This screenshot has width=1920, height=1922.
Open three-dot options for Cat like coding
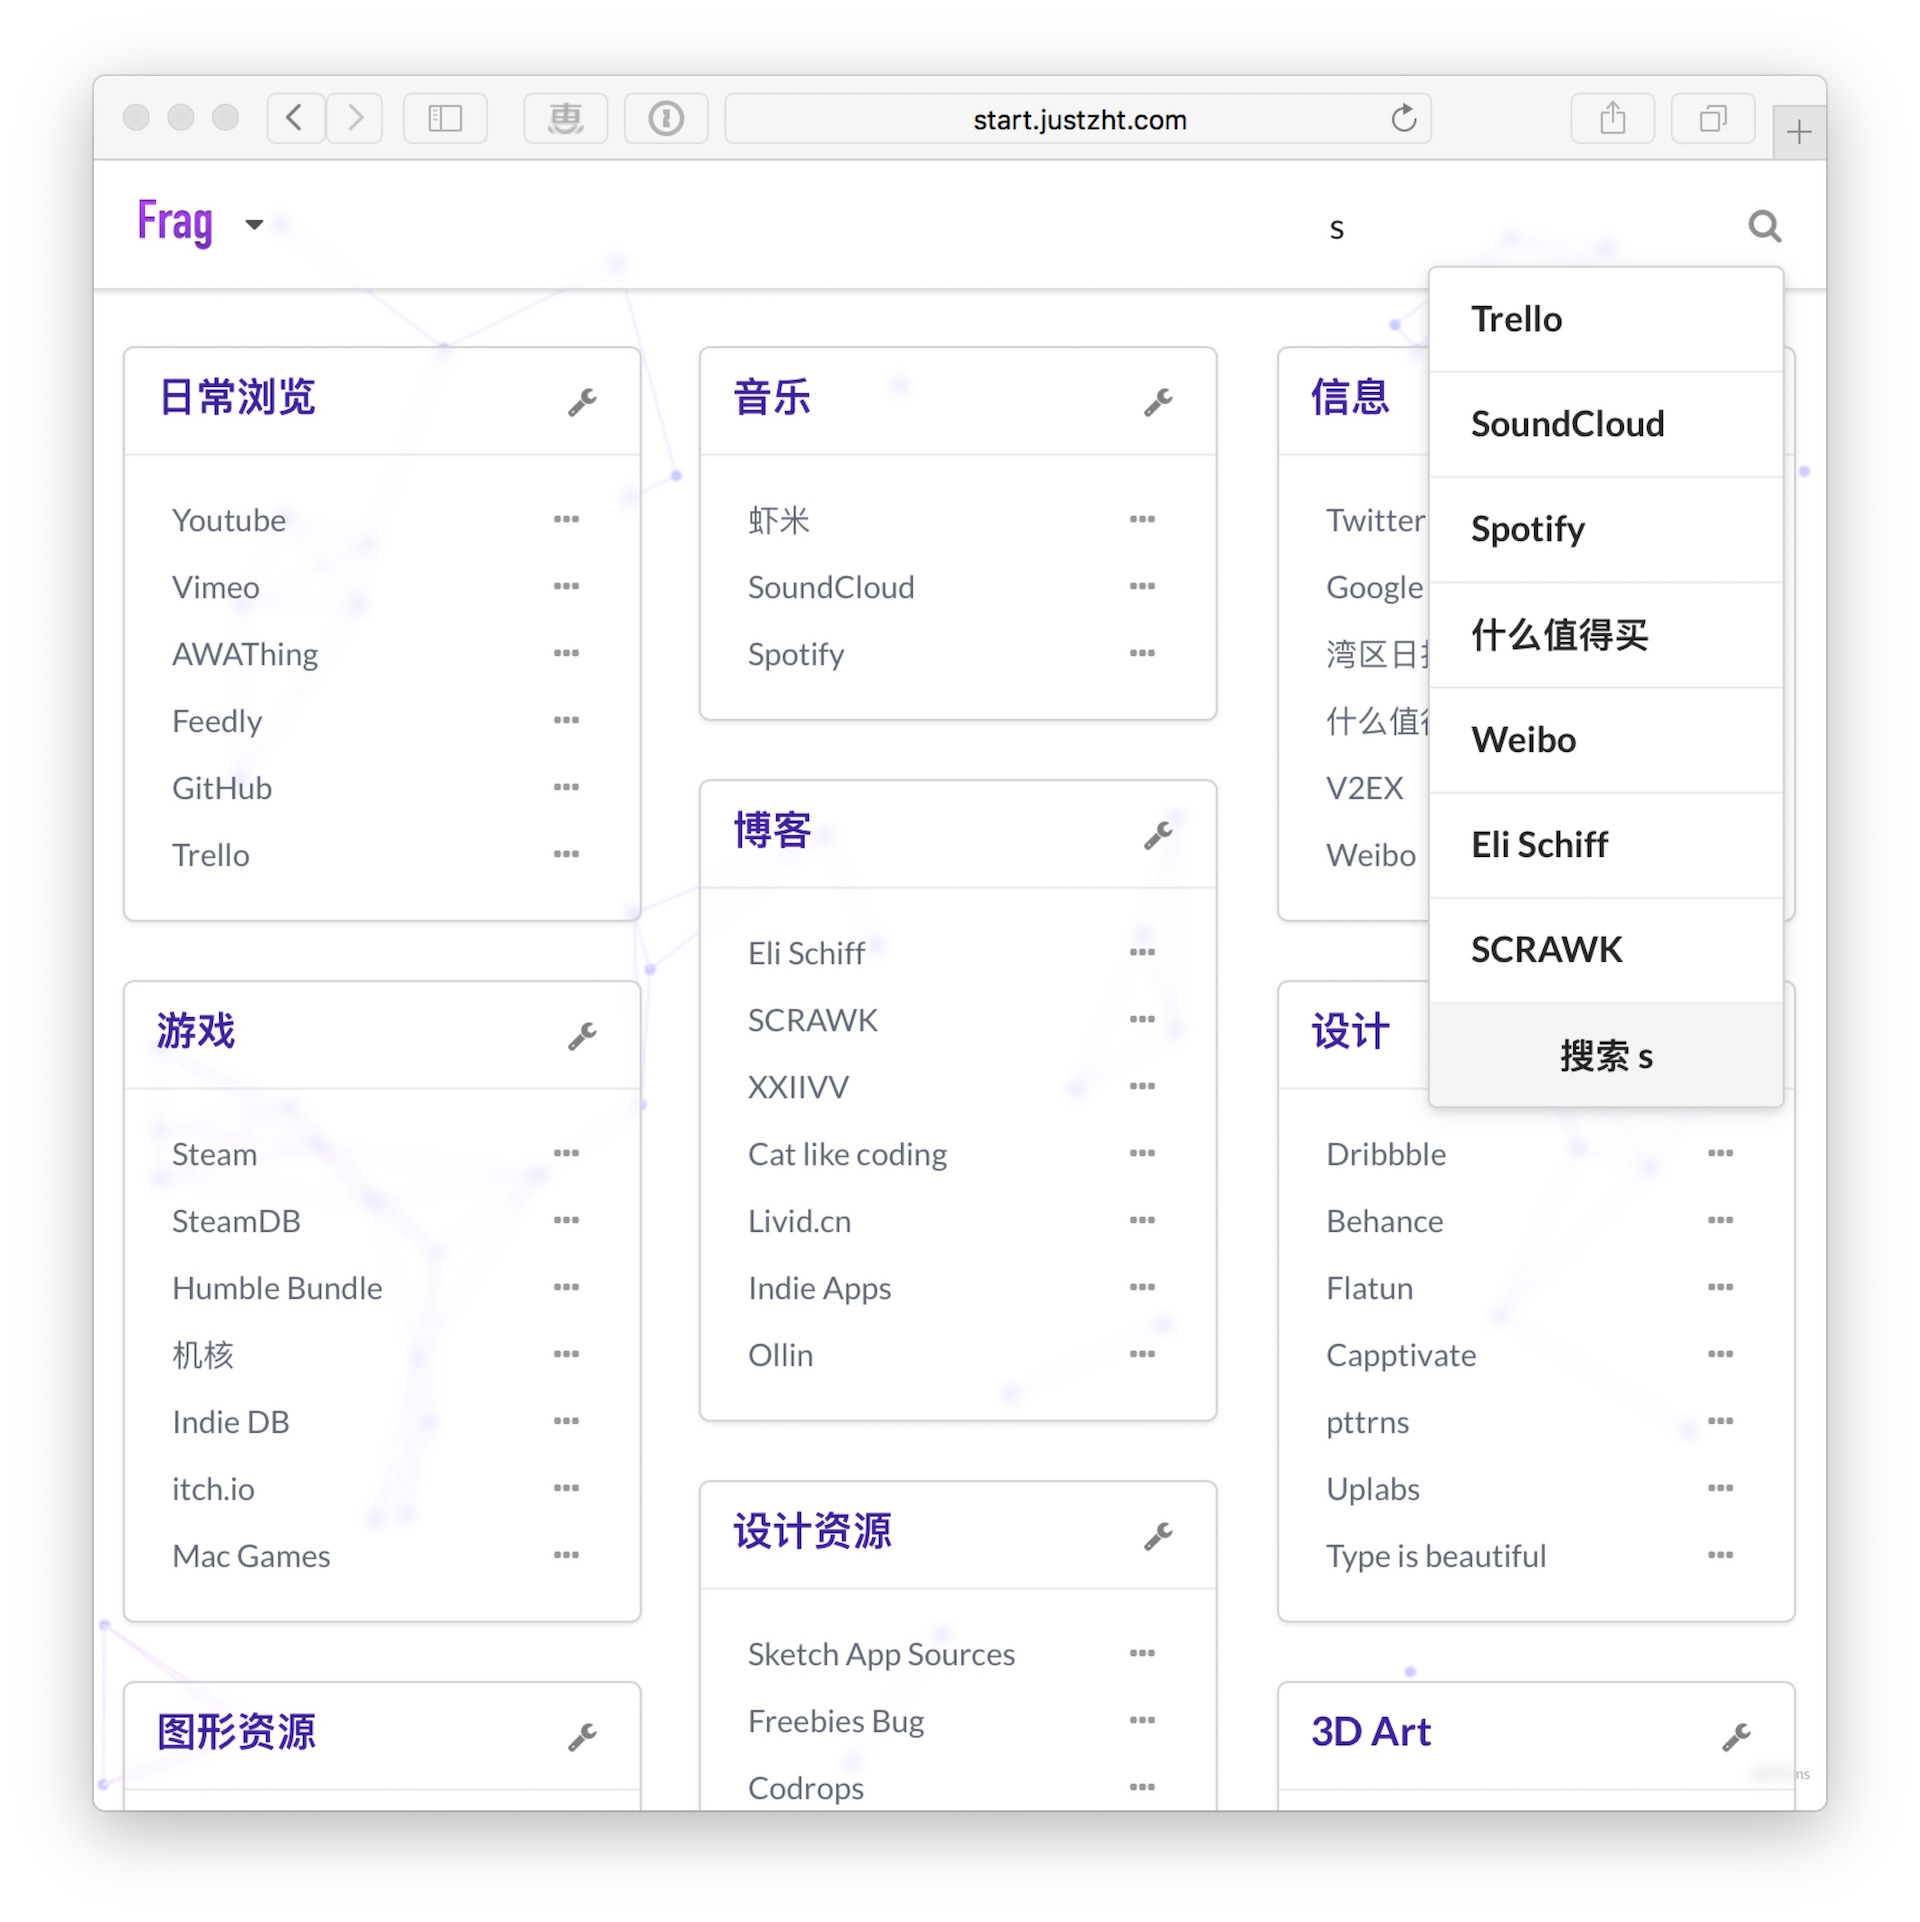[x=1142, y=1153]
